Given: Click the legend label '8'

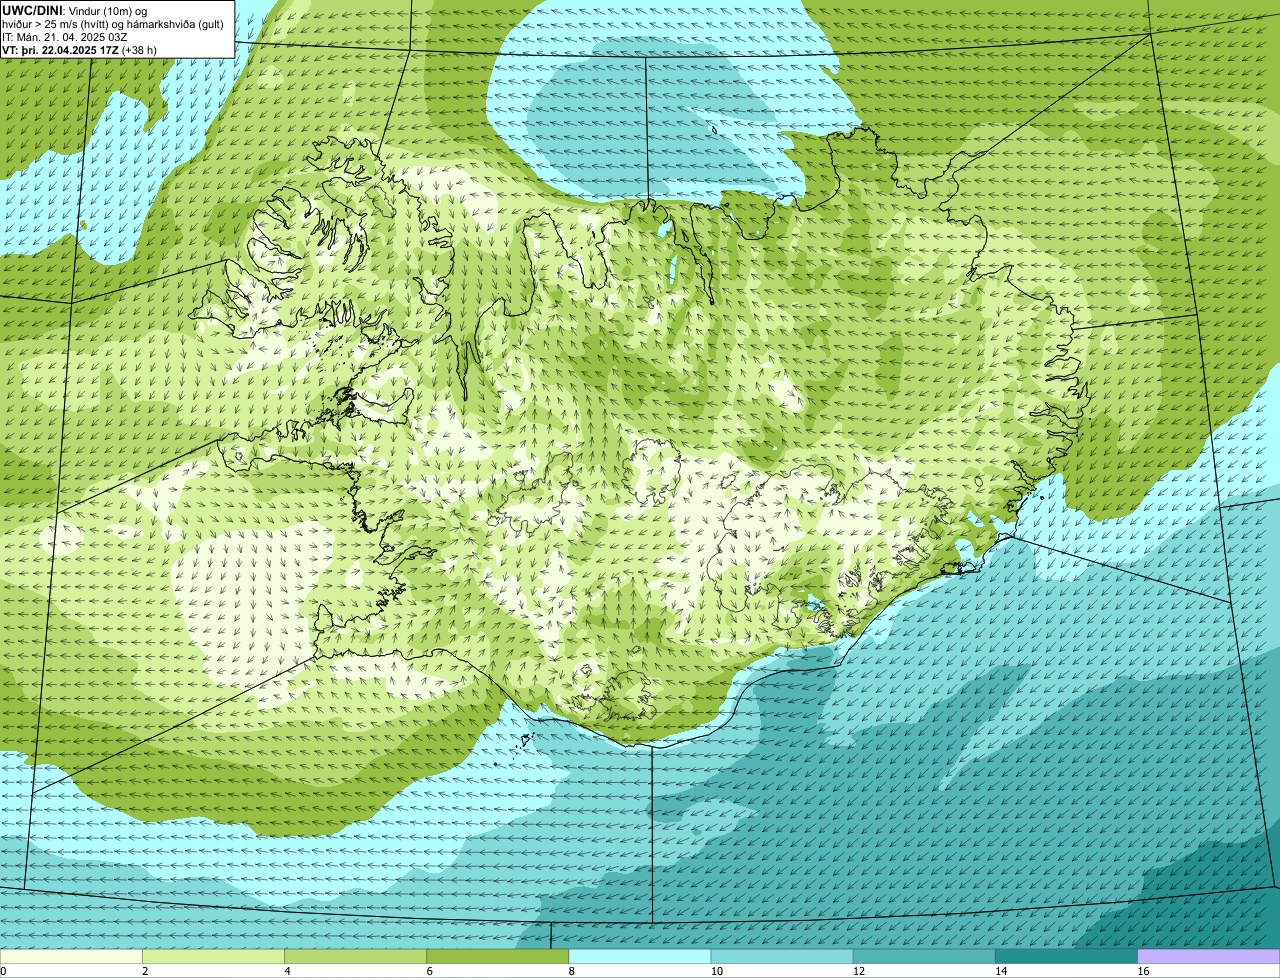Looking at the screenshot, I should [572, 971].
